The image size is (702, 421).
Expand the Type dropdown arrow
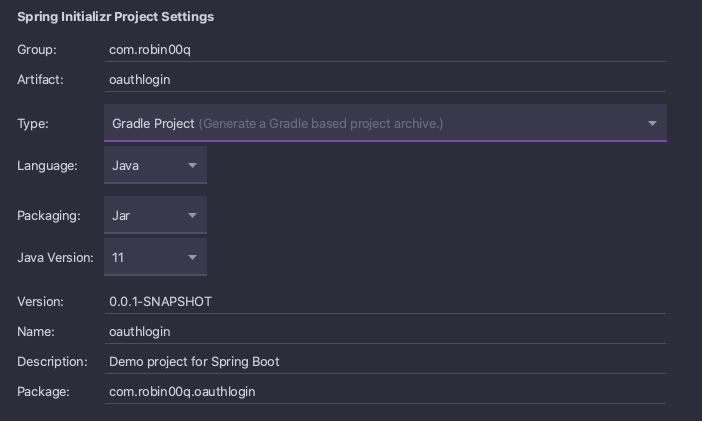[x=652, y=124]
